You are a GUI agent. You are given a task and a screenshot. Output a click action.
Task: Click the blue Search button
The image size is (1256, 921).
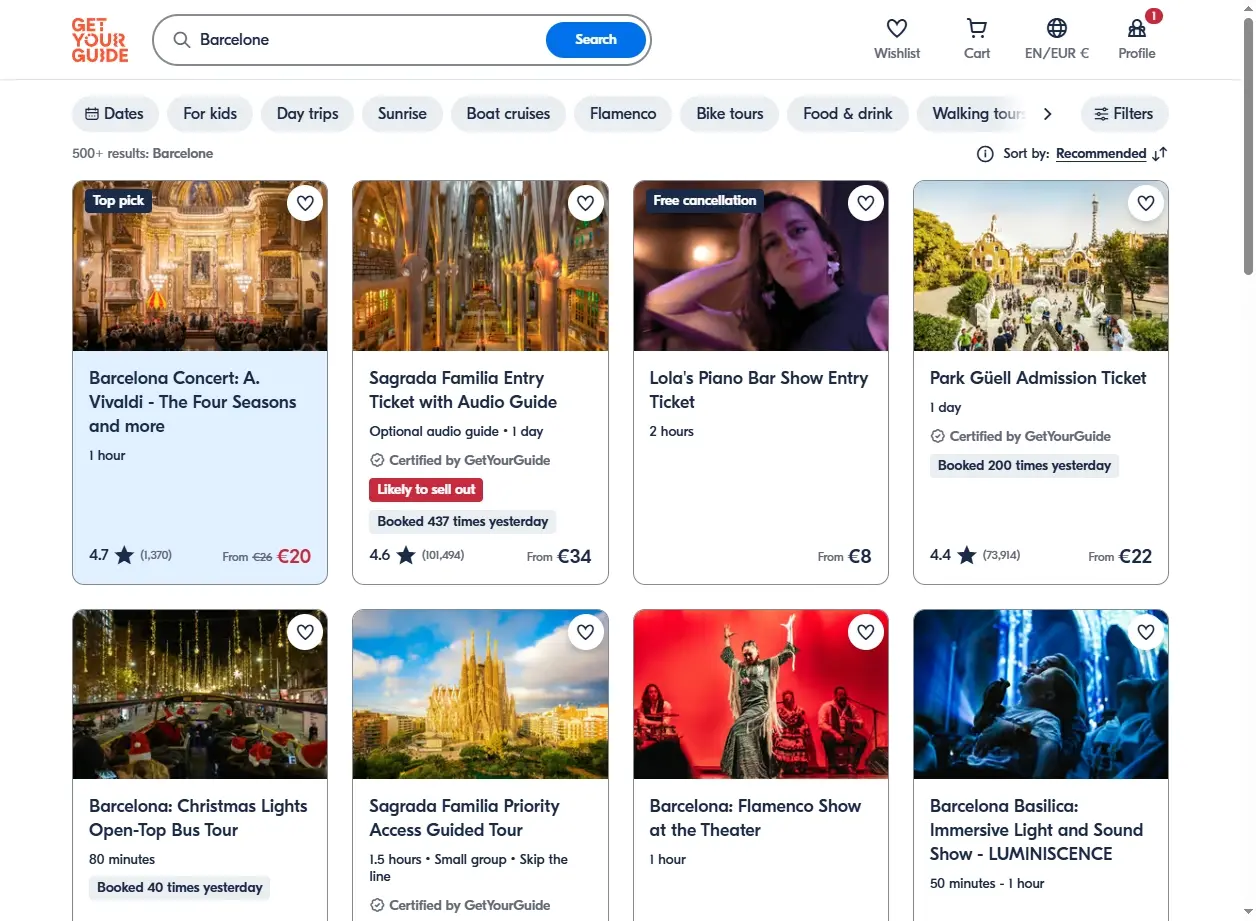click(x=596, y=40)
